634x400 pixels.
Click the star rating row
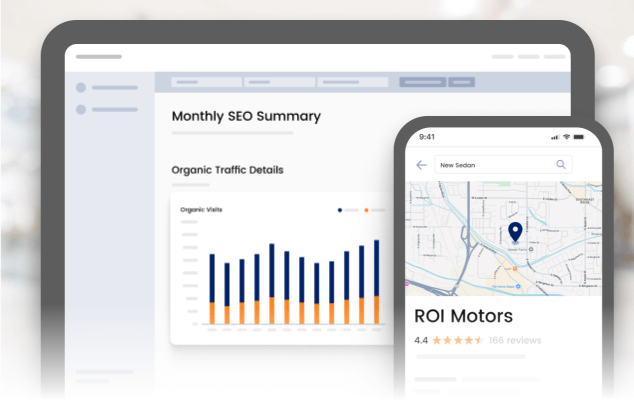click(458, 340)
